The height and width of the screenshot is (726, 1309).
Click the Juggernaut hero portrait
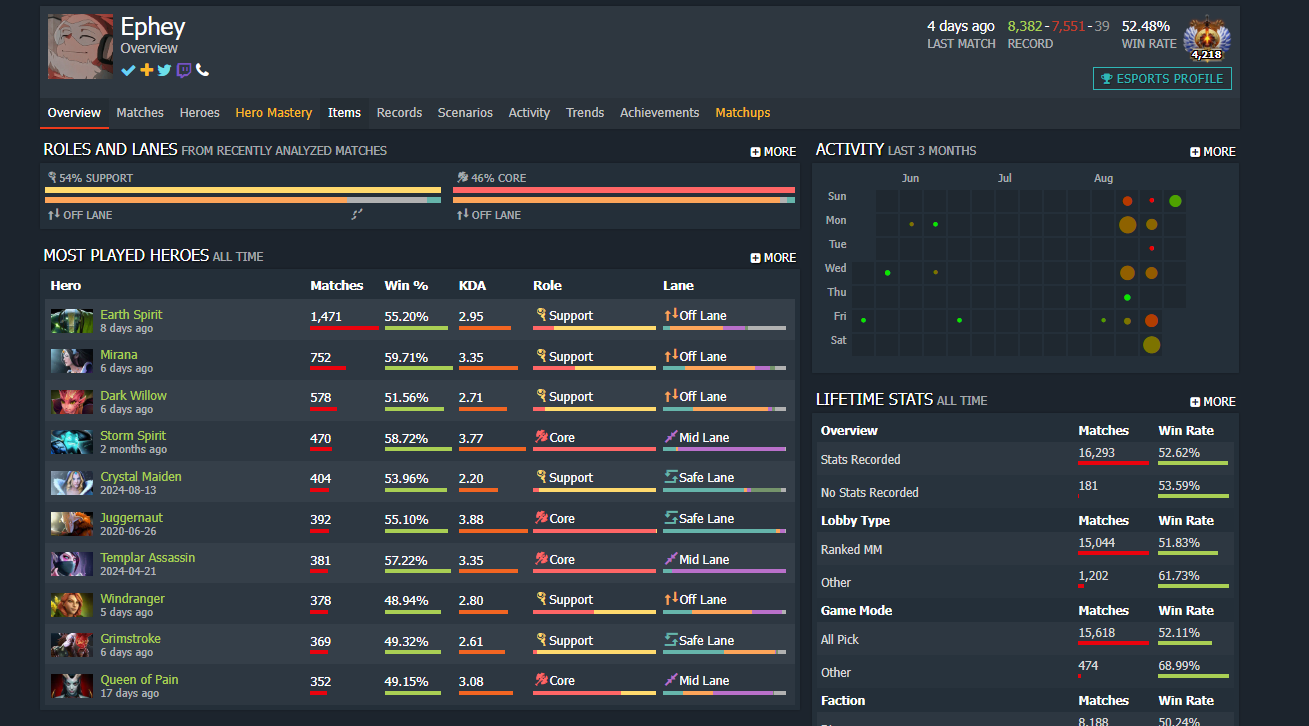tap(72, 524)
